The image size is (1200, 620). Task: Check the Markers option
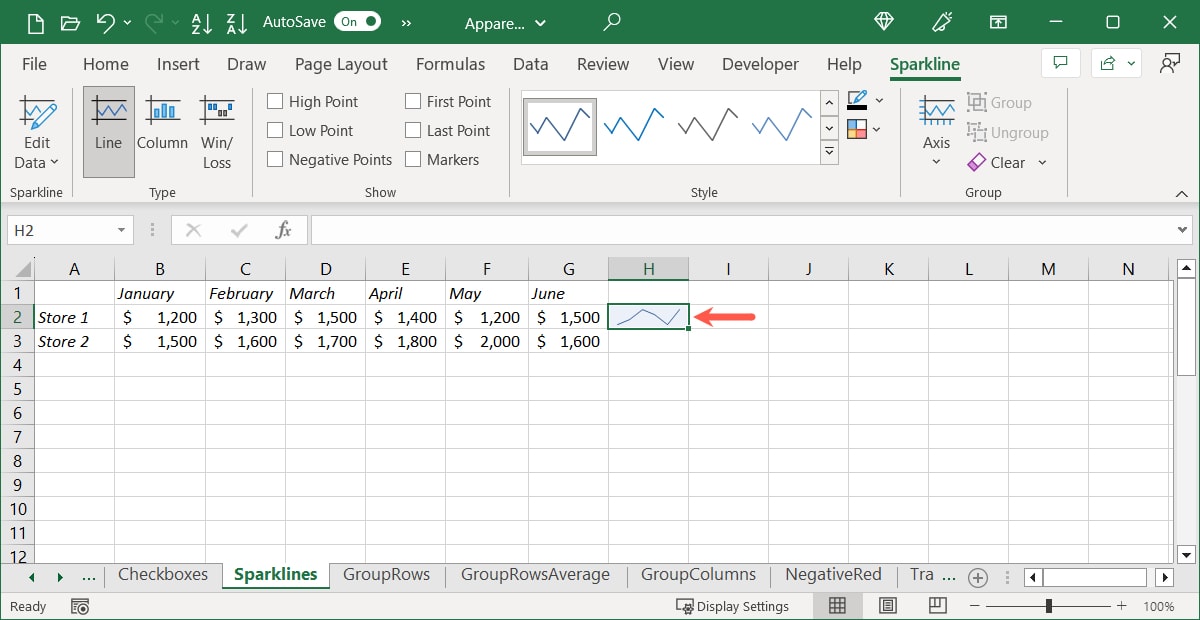411,159
